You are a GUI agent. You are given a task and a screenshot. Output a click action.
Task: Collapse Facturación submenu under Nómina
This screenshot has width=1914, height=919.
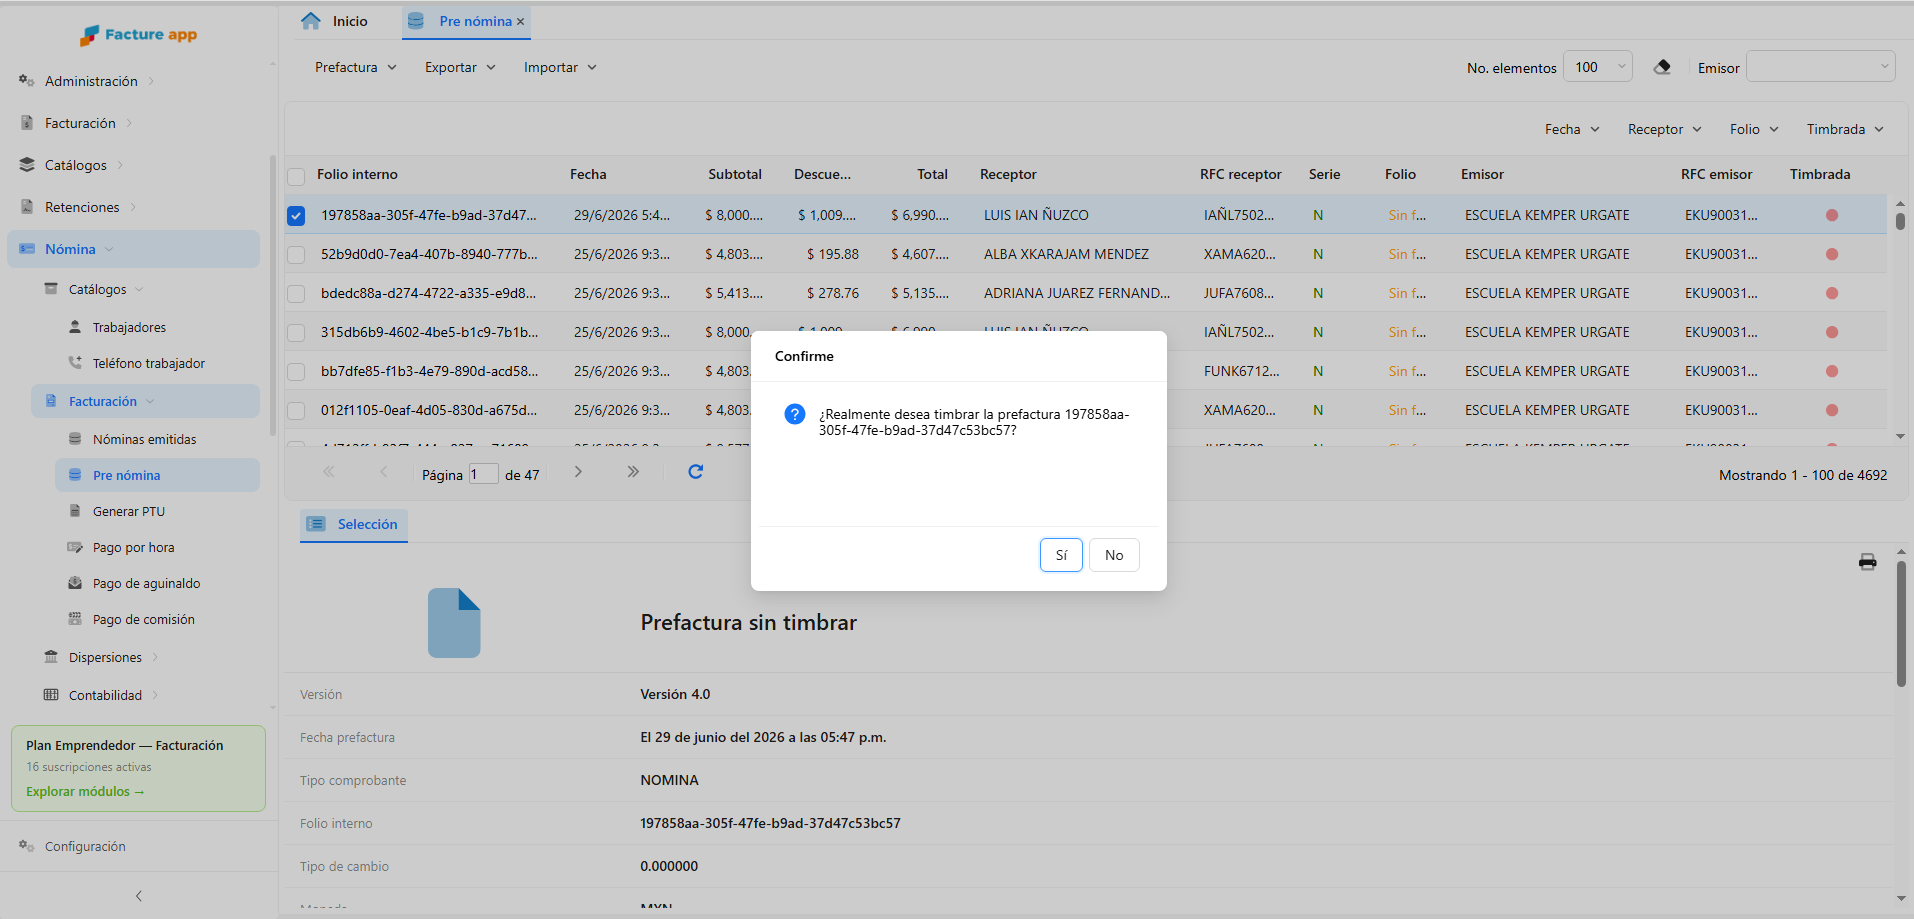tap(145, 401)
